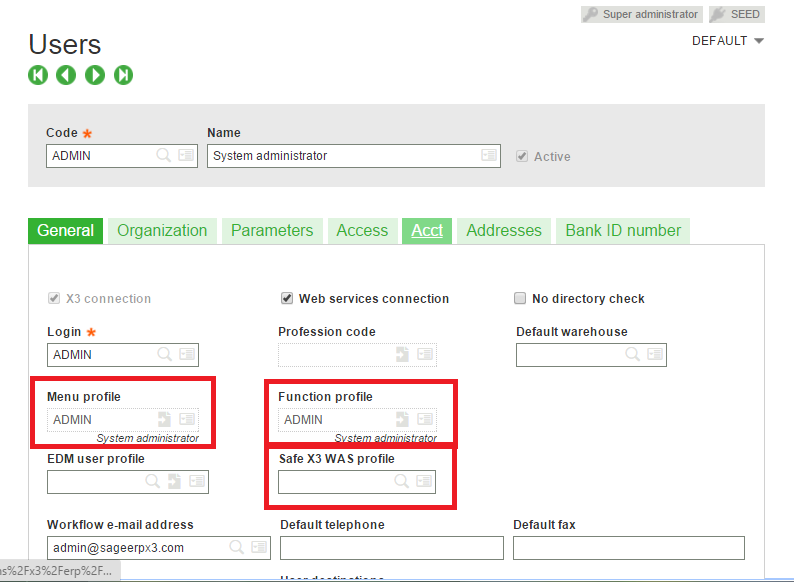The width and height of the screenshot is (794, 582).
Task: Open actions card icon in Default warehouse
Action: click(655, 354)
